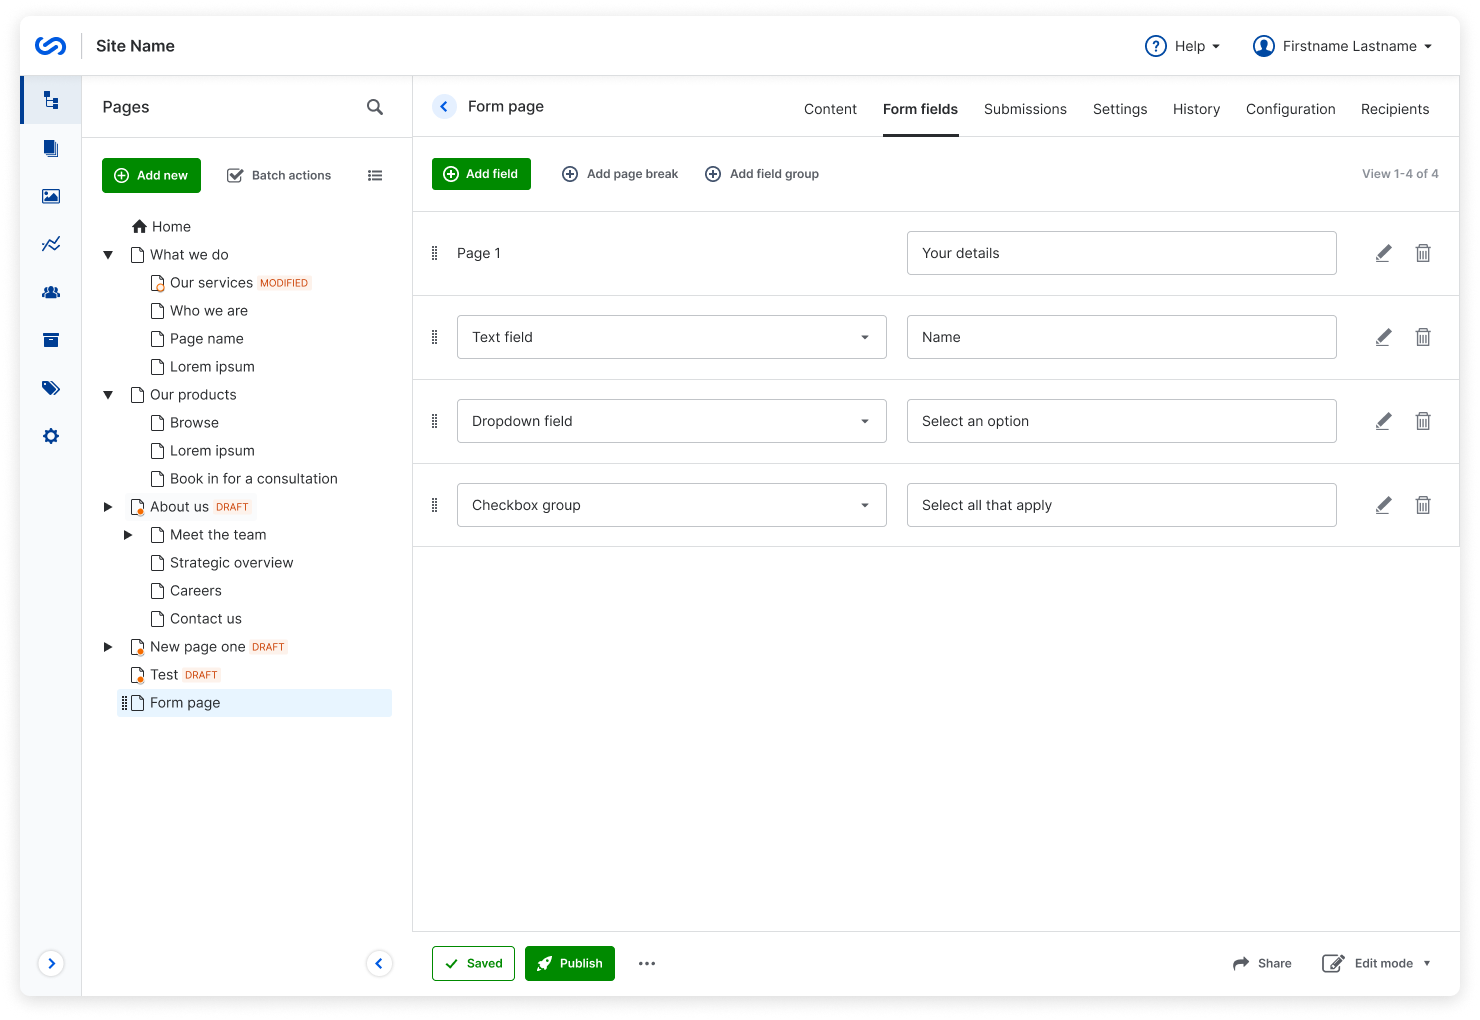Click the search icon in Pages panel

(x=375, y=107)
